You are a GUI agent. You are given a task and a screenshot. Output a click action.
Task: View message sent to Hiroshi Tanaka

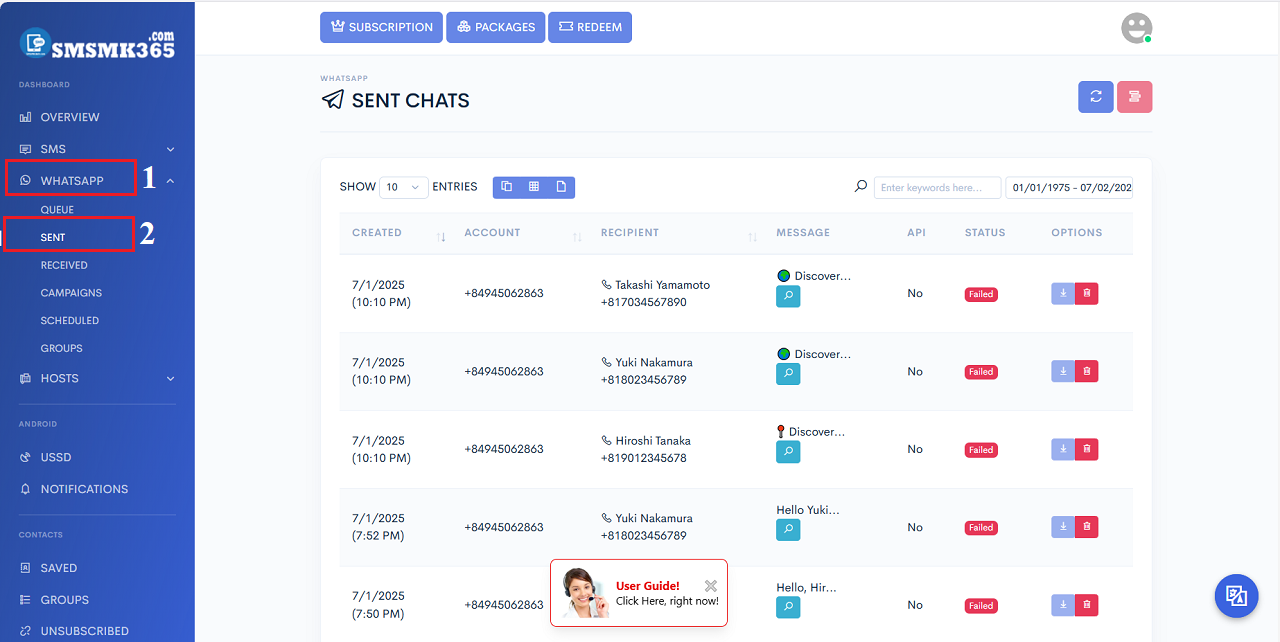click(x=788, y=452)
